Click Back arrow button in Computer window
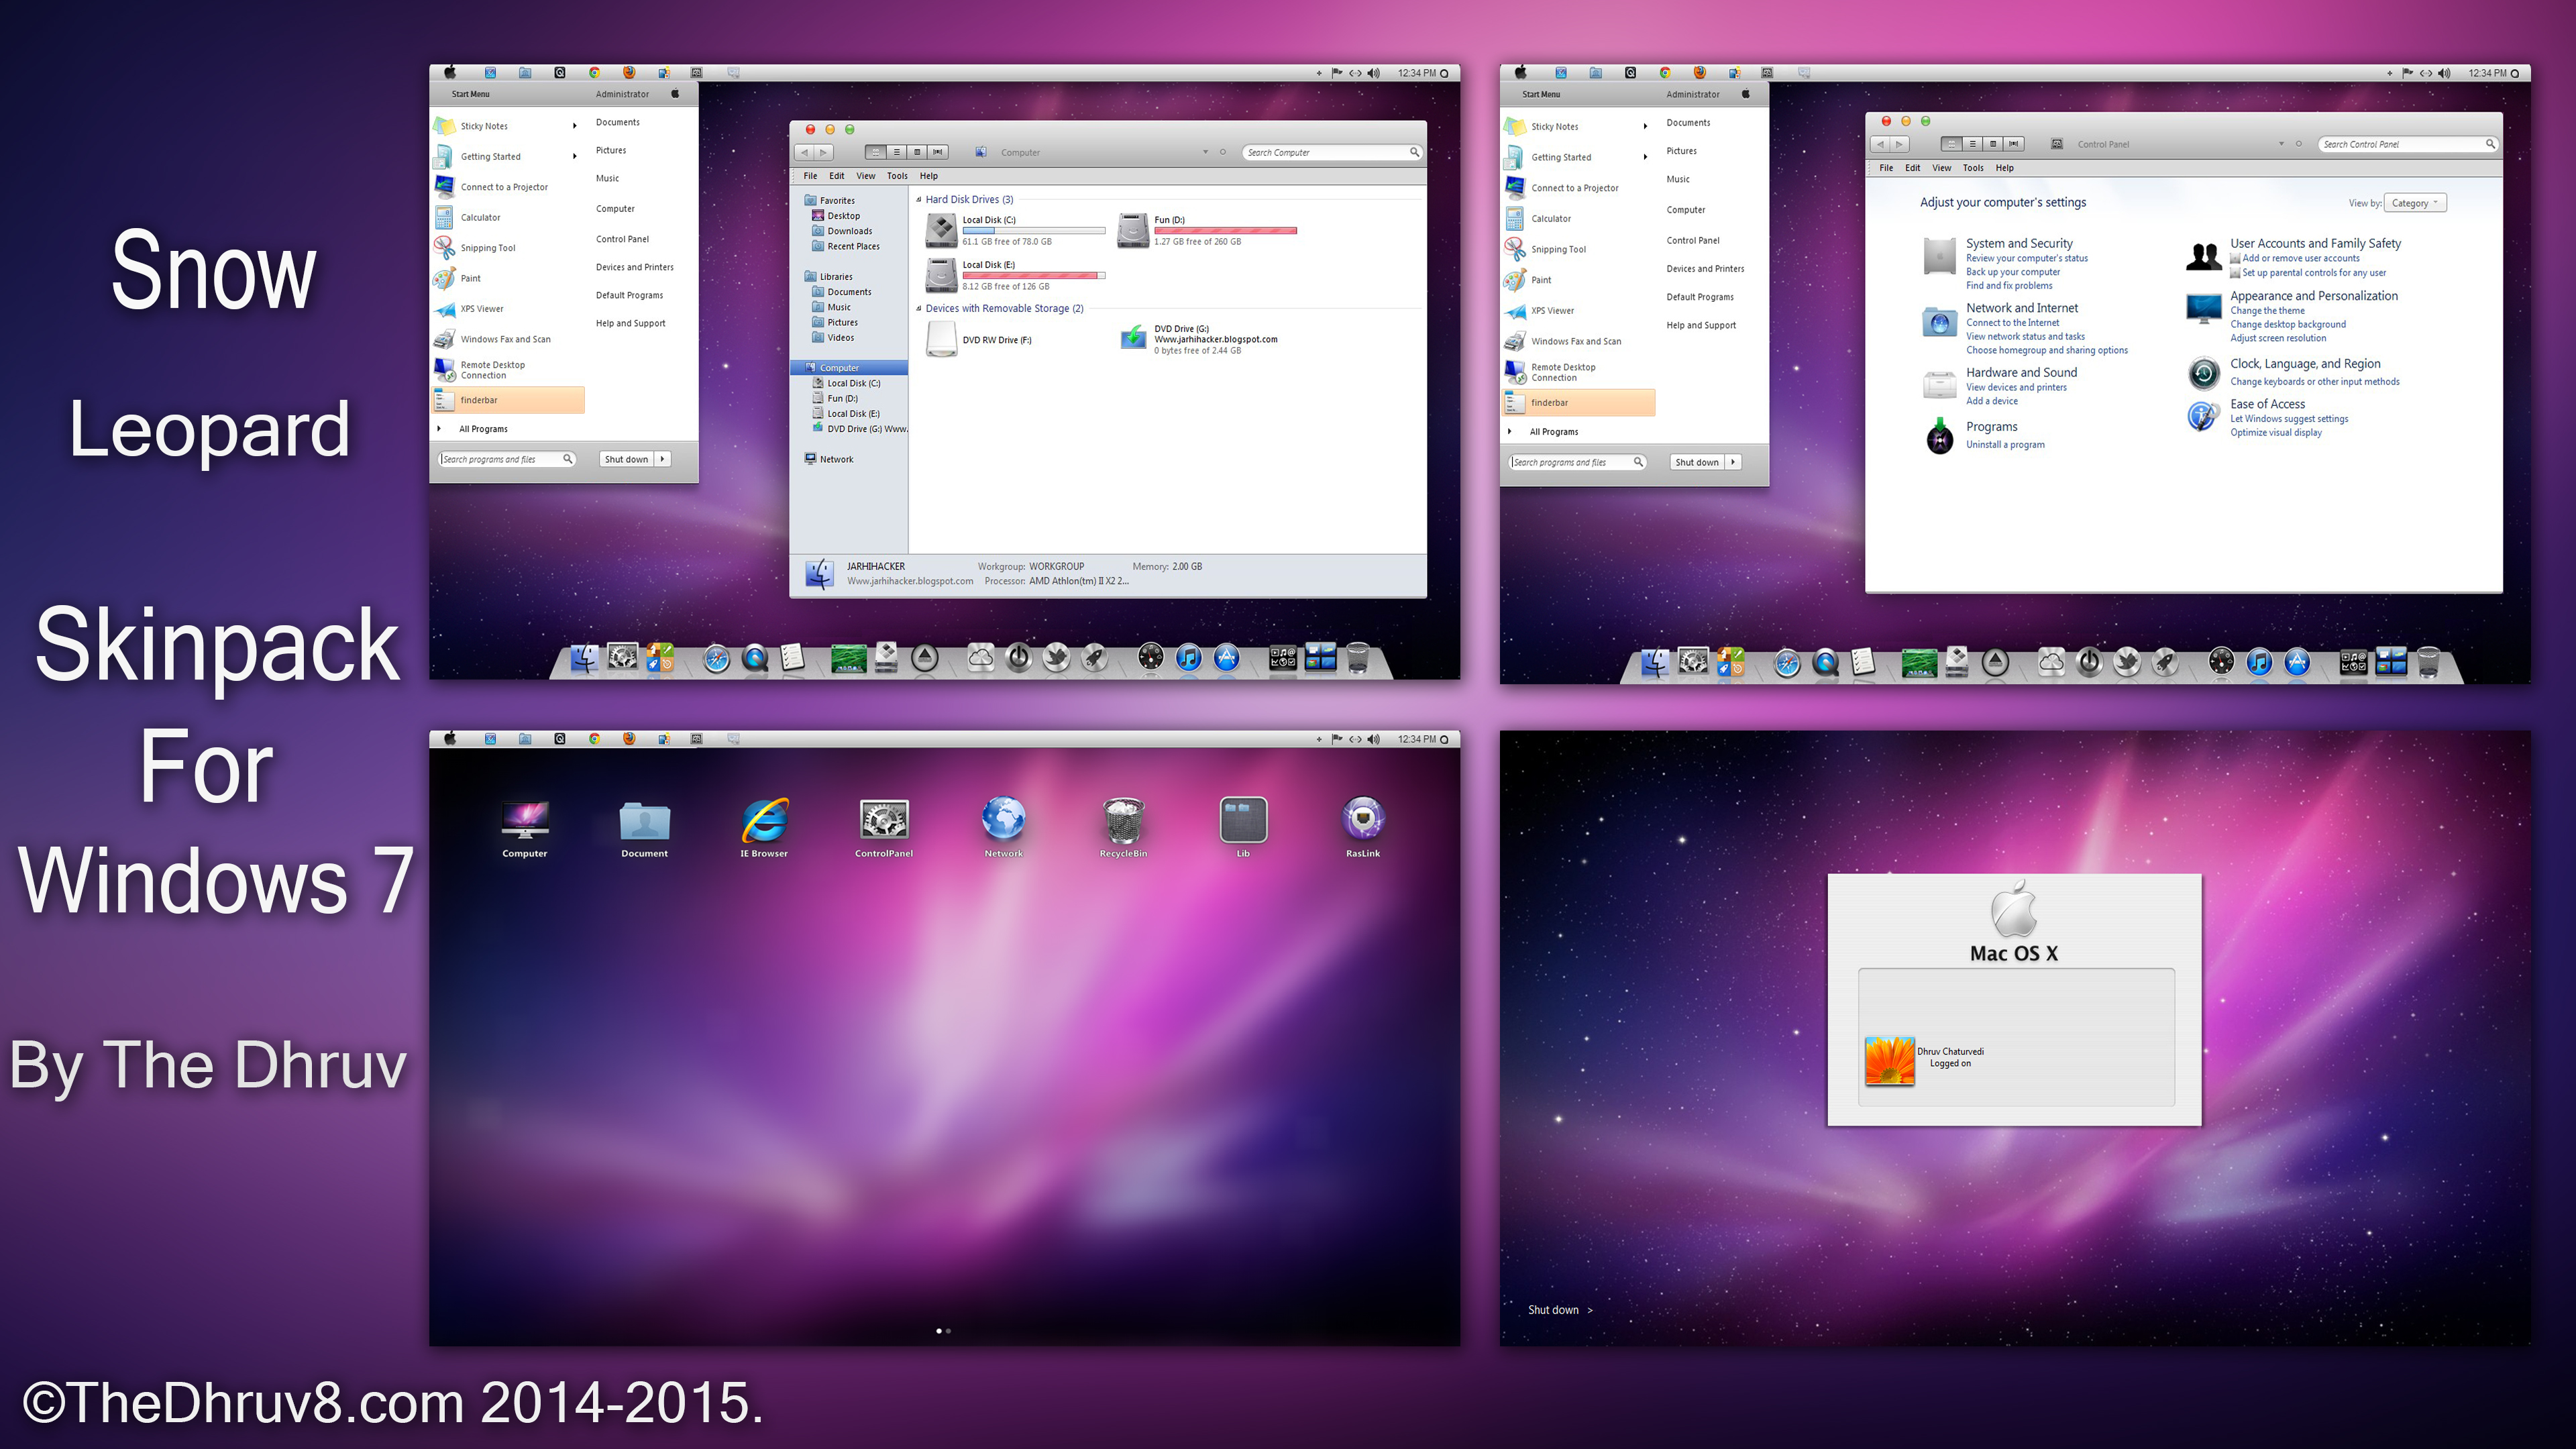2576x1449 pixels. [x=804, y=152]
